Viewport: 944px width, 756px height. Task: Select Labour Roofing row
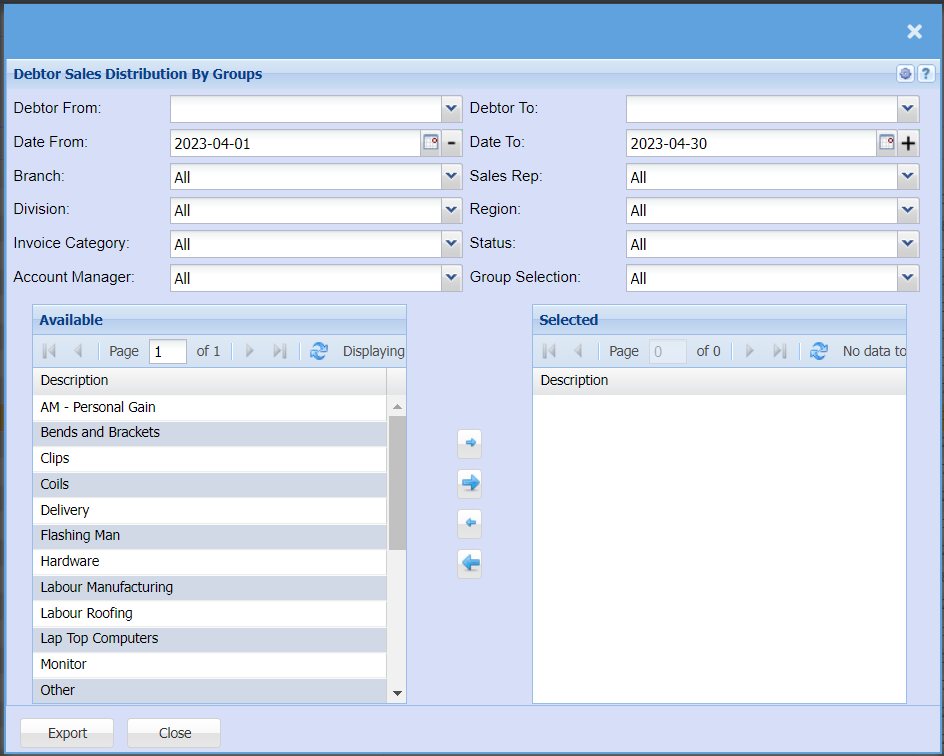point(87,613)
